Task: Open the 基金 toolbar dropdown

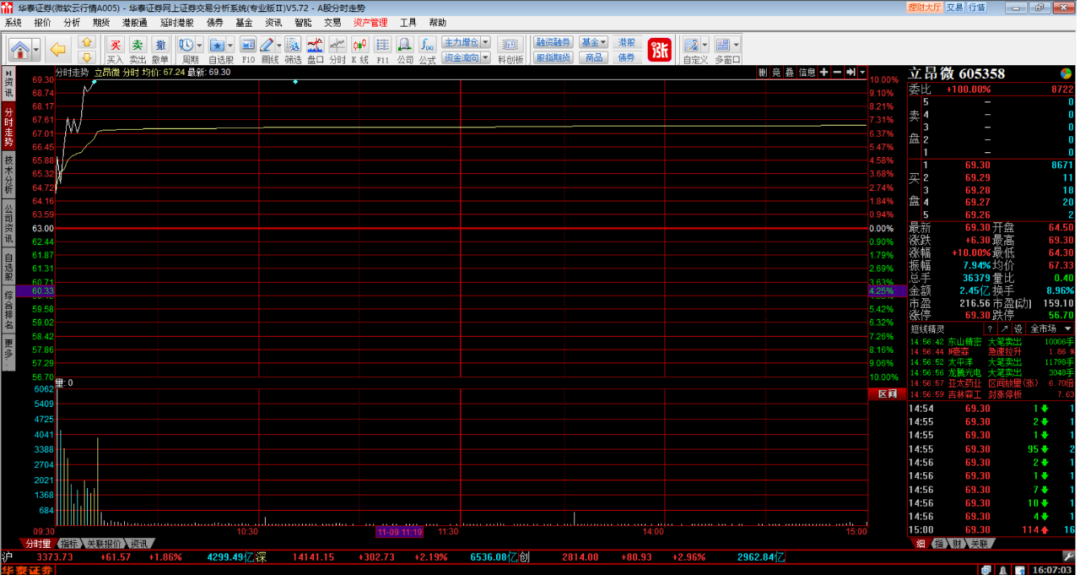Action: coord(593,43)
